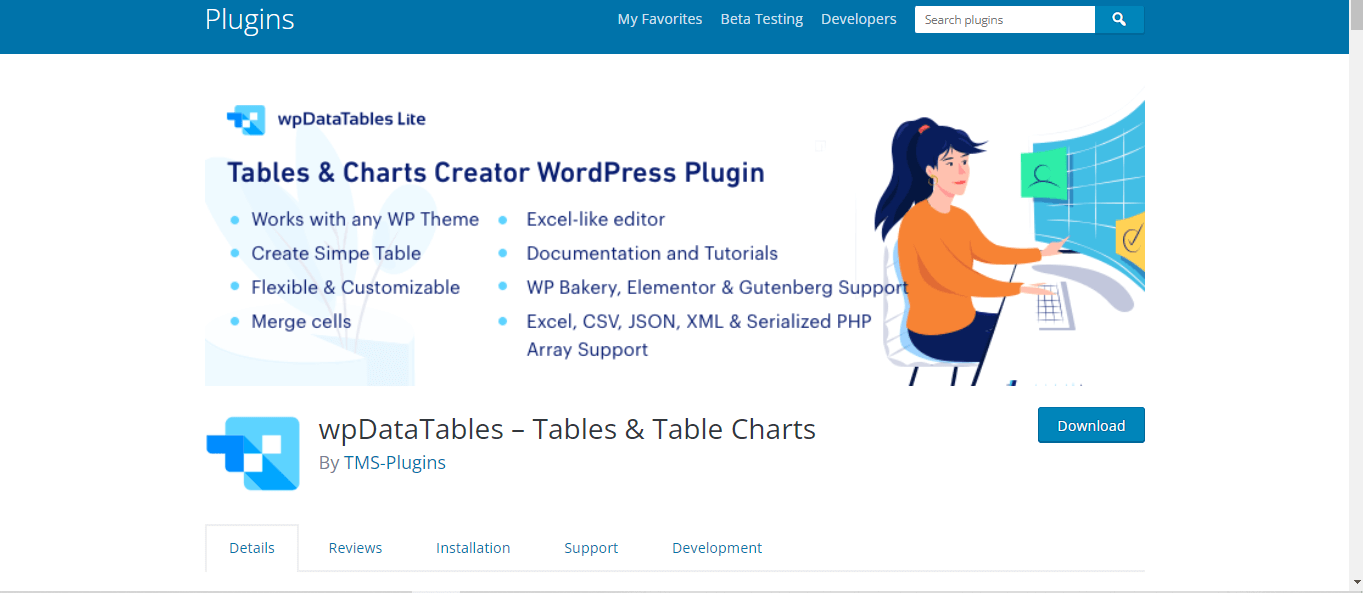This screenshot has height=593, width=1363.
Task: Open the Developers link in header
Action: [859, 19]
